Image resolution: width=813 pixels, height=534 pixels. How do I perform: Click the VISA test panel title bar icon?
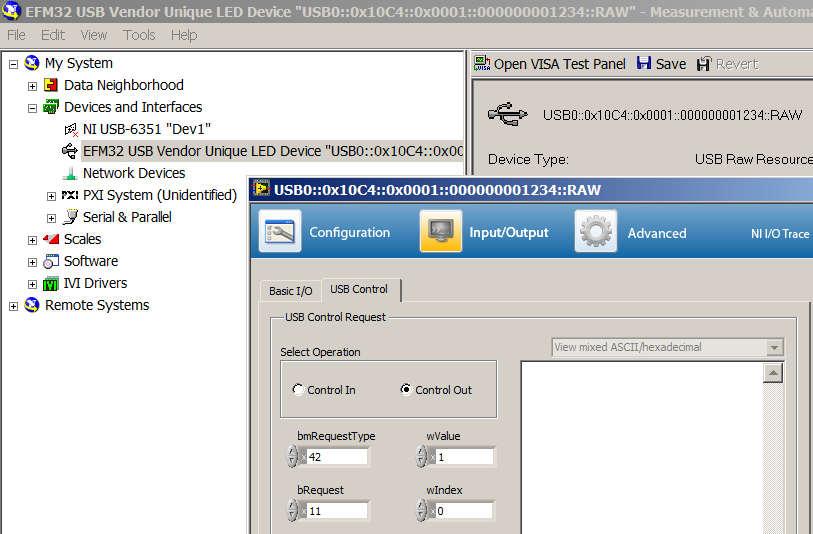261,189
